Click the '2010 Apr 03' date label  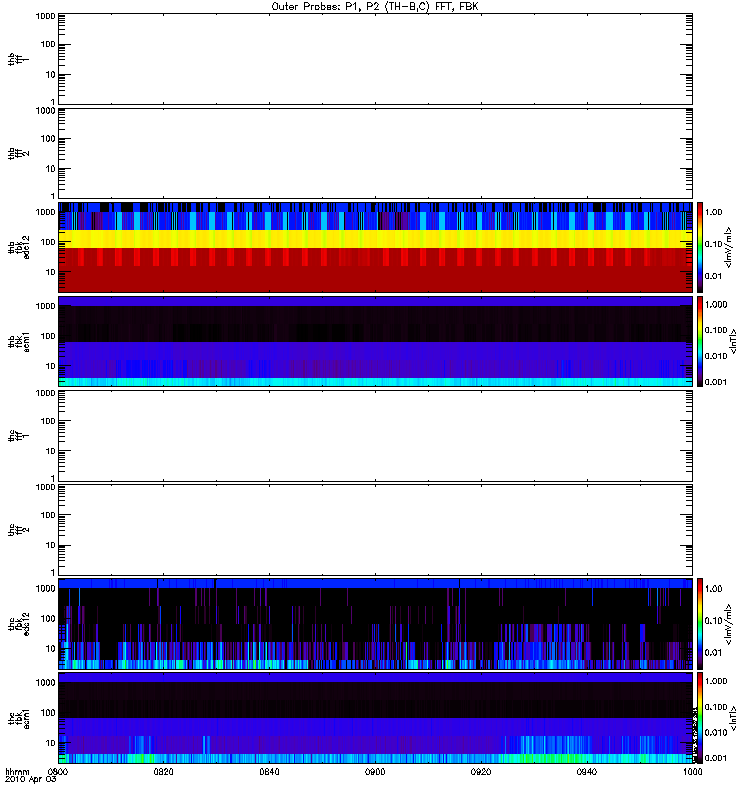(x=30, y=780)
